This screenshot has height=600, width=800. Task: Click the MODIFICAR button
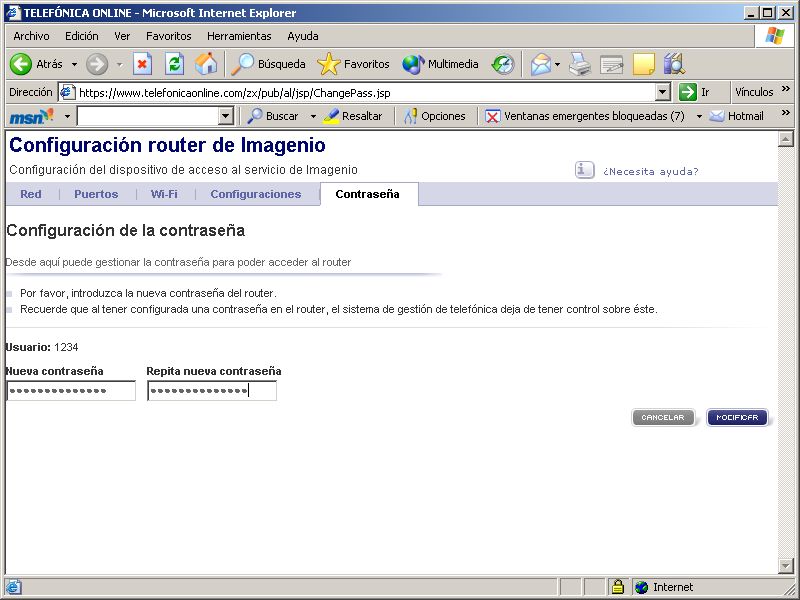(737, 417)
